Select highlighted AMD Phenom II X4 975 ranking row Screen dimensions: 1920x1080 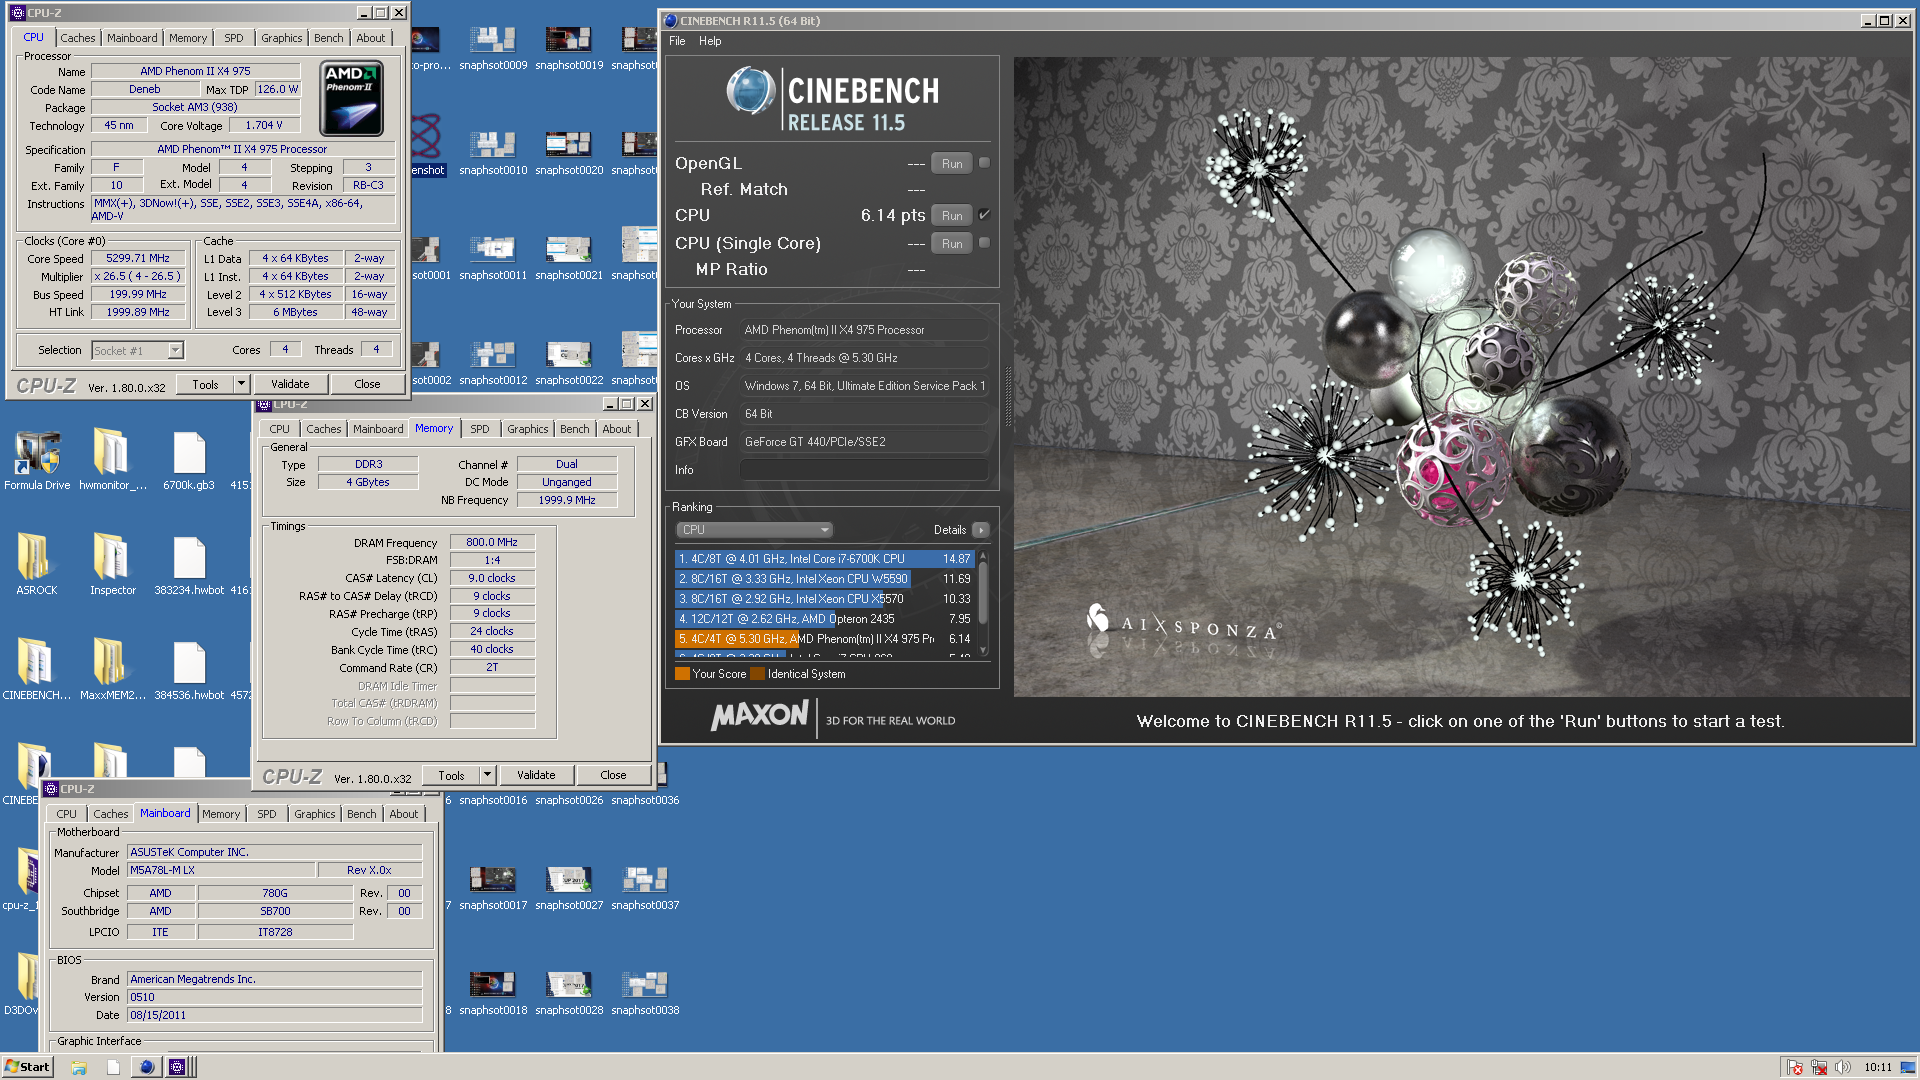(x=824, y=639)
